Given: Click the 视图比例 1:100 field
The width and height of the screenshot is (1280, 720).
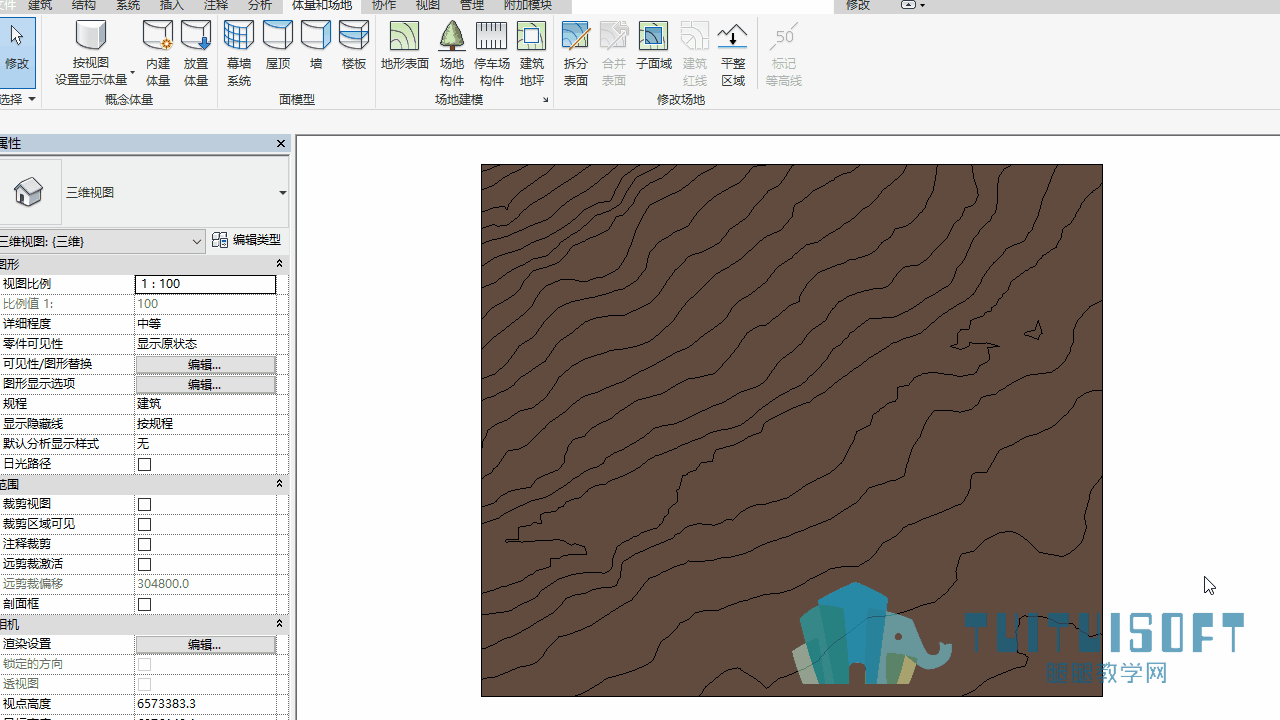Looking at the screenshot, I should click(x=205, y=284).
